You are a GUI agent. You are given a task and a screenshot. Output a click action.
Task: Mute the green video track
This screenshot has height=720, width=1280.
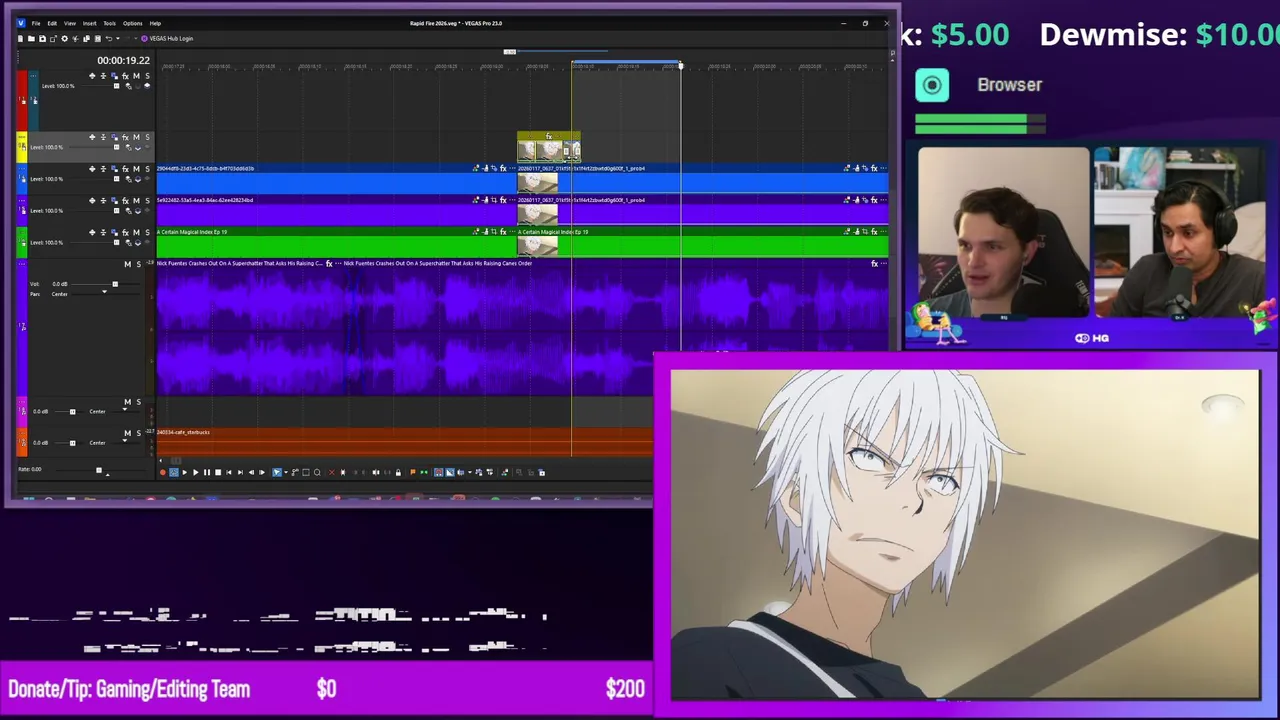136,232
